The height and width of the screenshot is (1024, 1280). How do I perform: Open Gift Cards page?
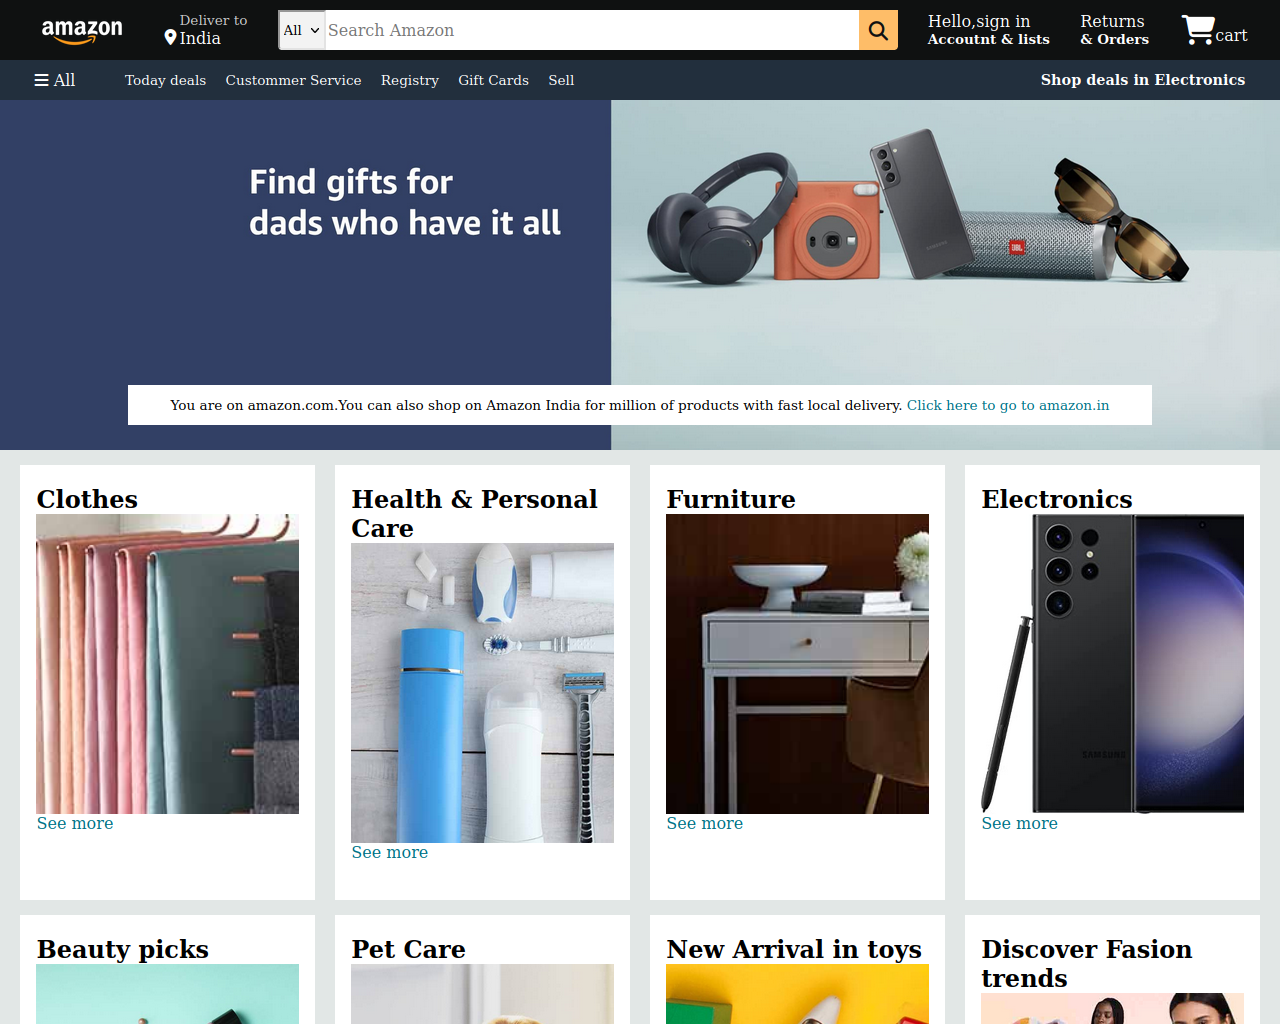(x=493, y=80)
